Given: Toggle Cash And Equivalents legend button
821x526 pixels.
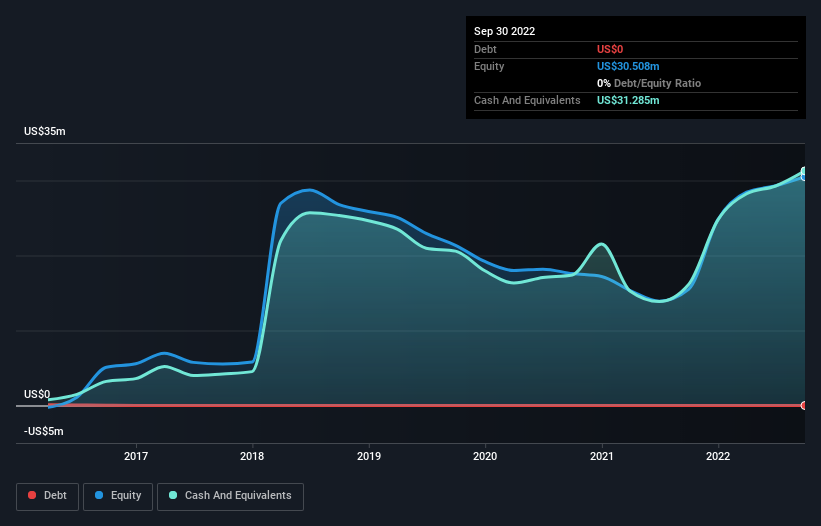Looking at the screenshot, I should pyautogui.click(x=230, y=496).
